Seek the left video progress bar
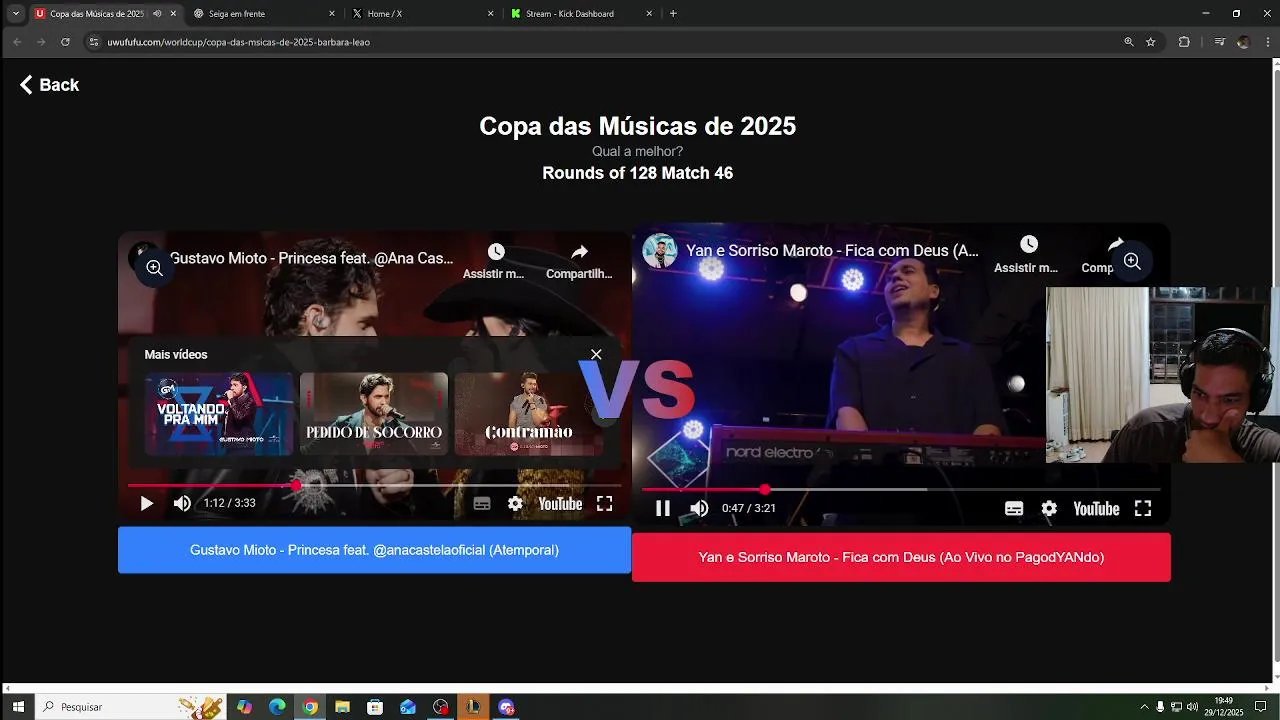 pos(374,485)
